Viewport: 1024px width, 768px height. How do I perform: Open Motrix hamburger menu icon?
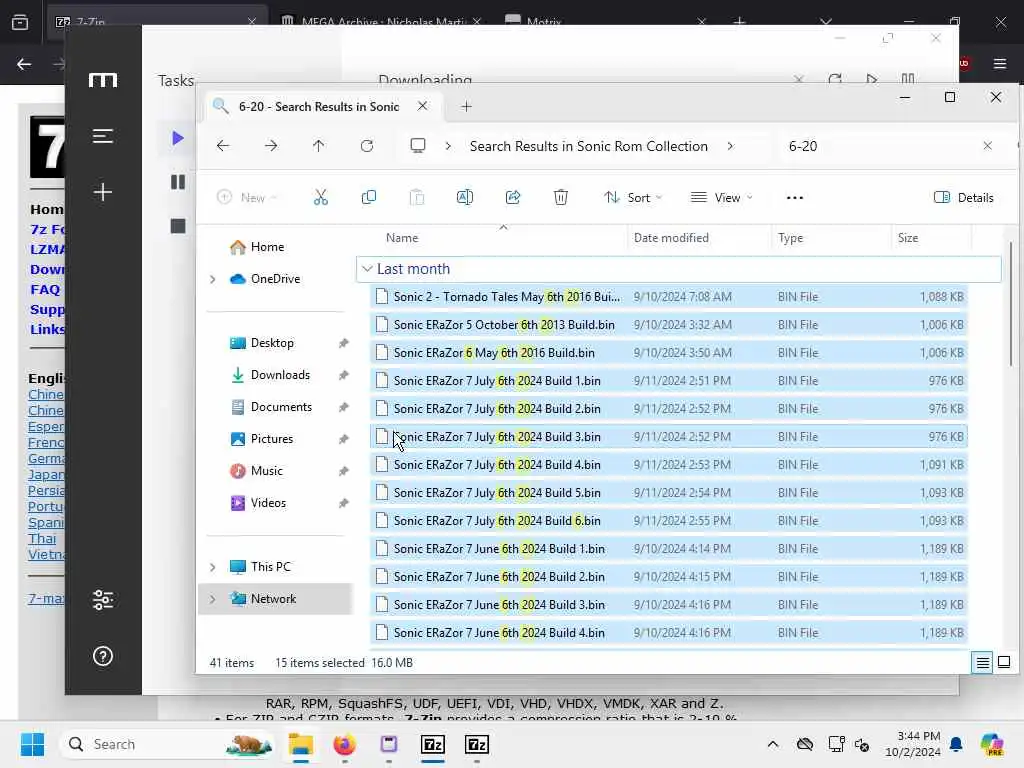click(x=103, y=136)
